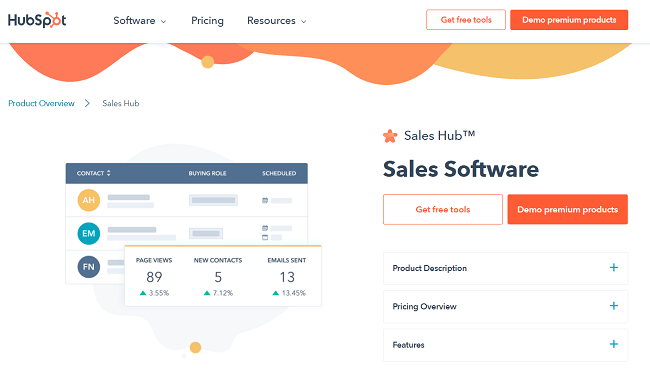Click the BUYING ROLE column header

pos(207,173)
